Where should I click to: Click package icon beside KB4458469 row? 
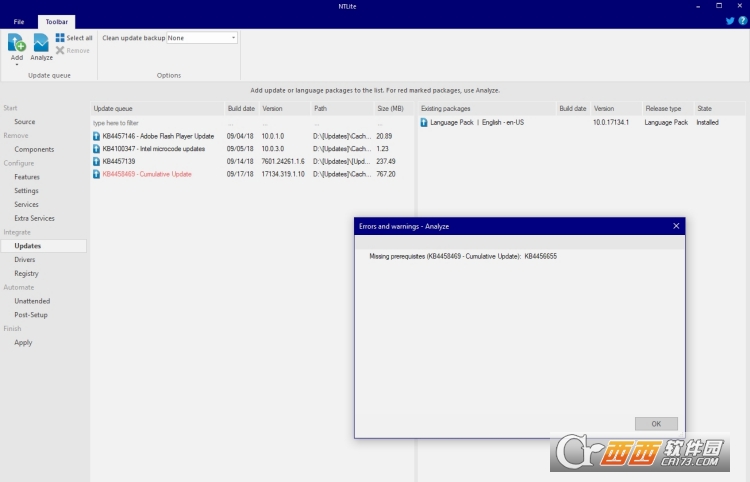tap(96, 174)
